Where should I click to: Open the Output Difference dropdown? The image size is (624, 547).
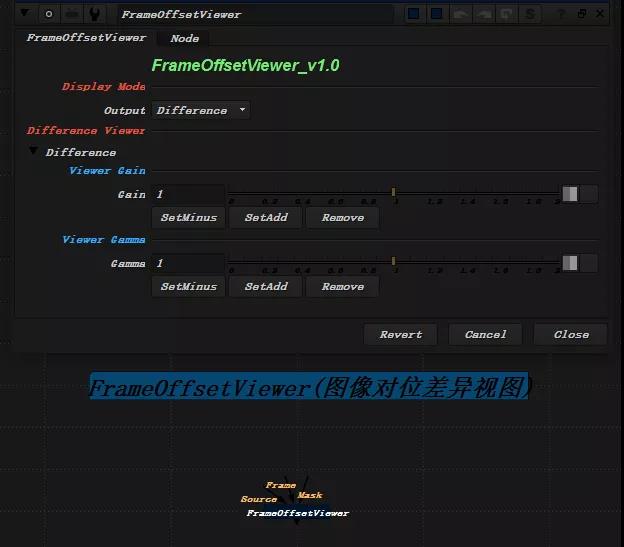pyautogui.click(x=201, y=110)
